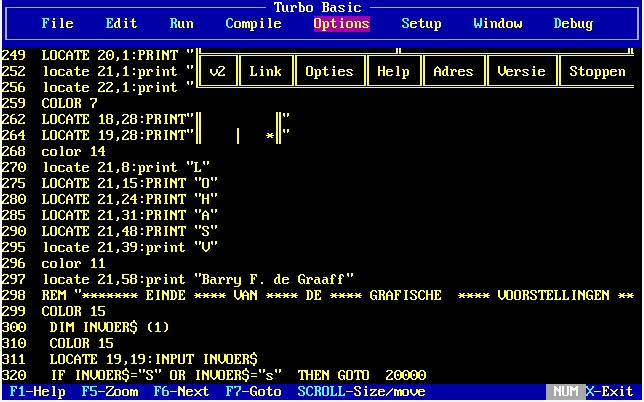The width and height of the screenshot is (644, 402).
Task: Click the Opties box
Action: coord(329,71)
